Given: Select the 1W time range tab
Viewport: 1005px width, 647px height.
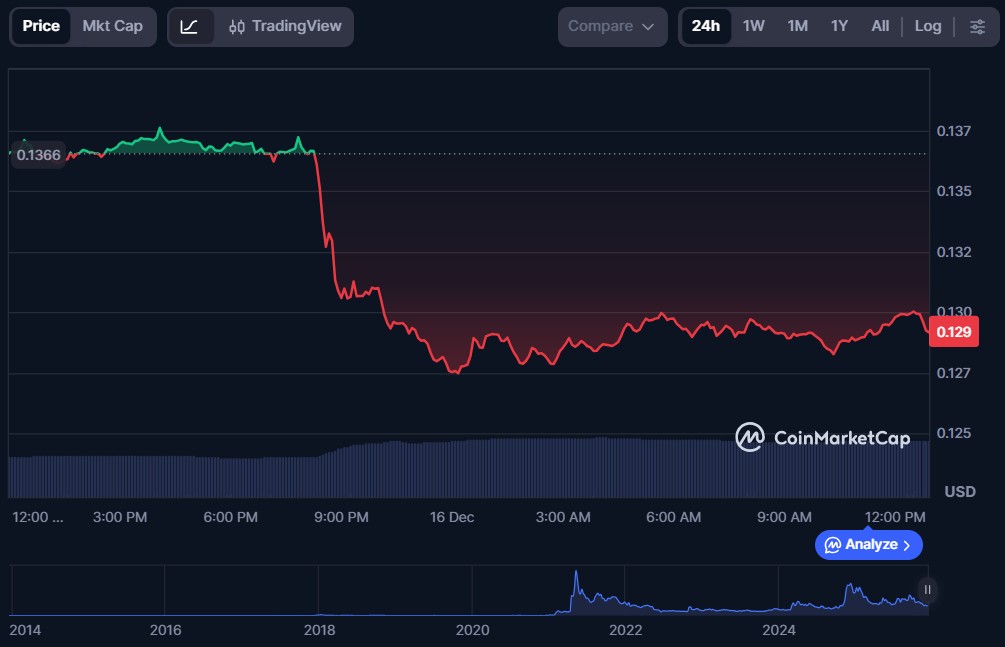Looking at the screenshot, I should pos(753,26).
